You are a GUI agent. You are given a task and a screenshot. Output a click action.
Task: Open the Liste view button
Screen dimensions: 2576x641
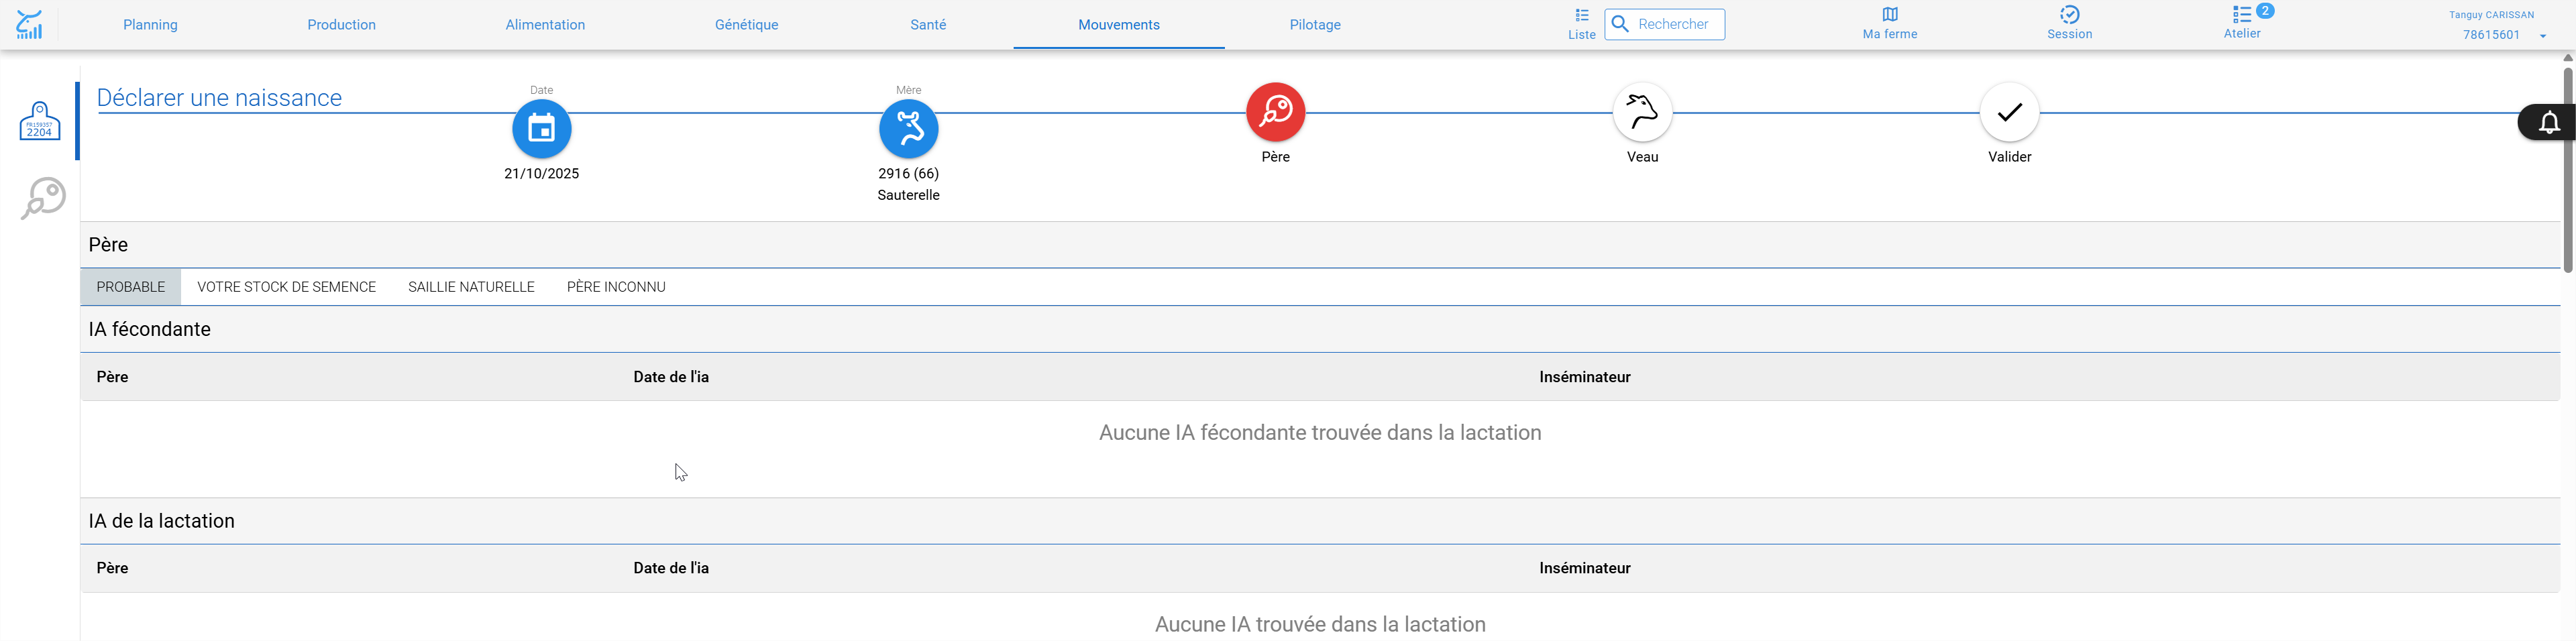pos(1581,24)
